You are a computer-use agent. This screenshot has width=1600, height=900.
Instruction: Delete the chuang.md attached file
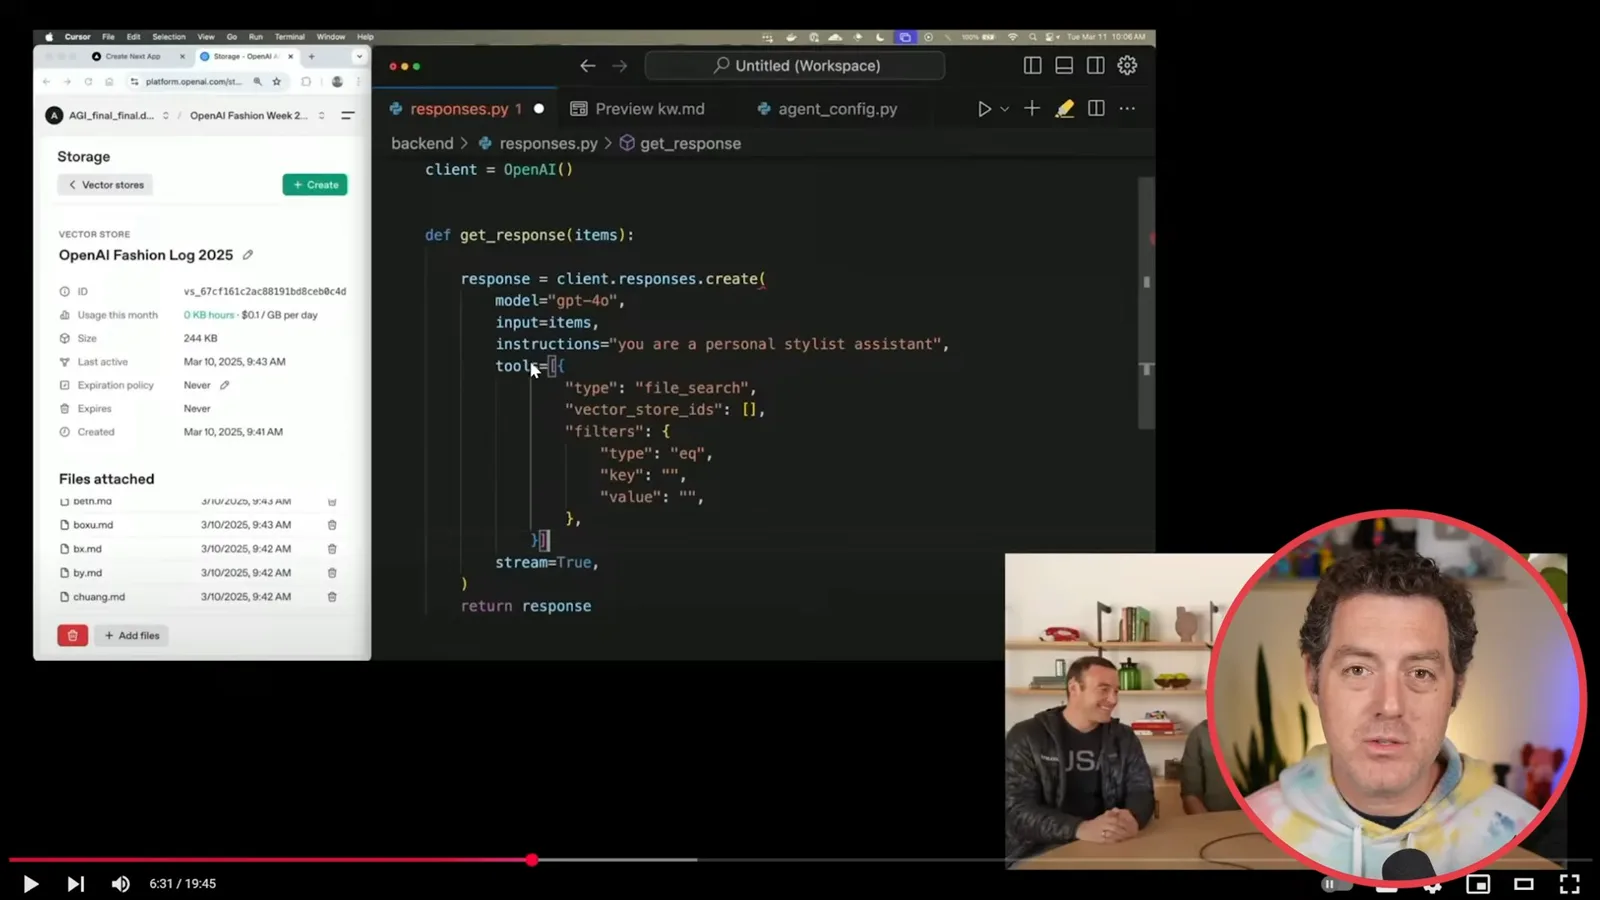(332, 597)
